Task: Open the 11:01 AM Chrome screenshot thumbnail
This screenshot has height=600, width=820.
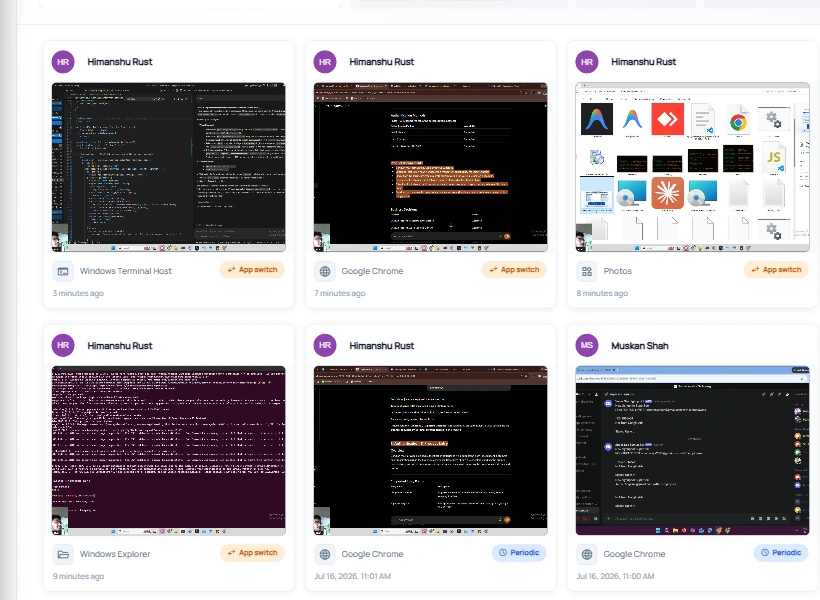Action: [430, 450]
